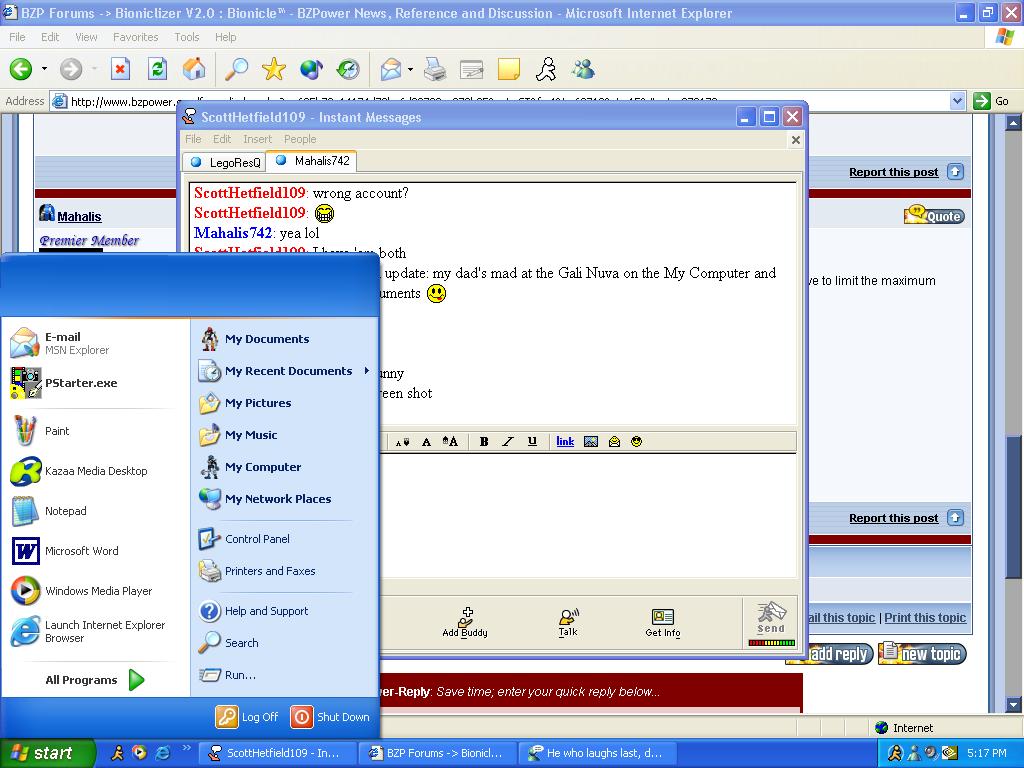
Task: Click Shut Down button
Action: (330, 716)
